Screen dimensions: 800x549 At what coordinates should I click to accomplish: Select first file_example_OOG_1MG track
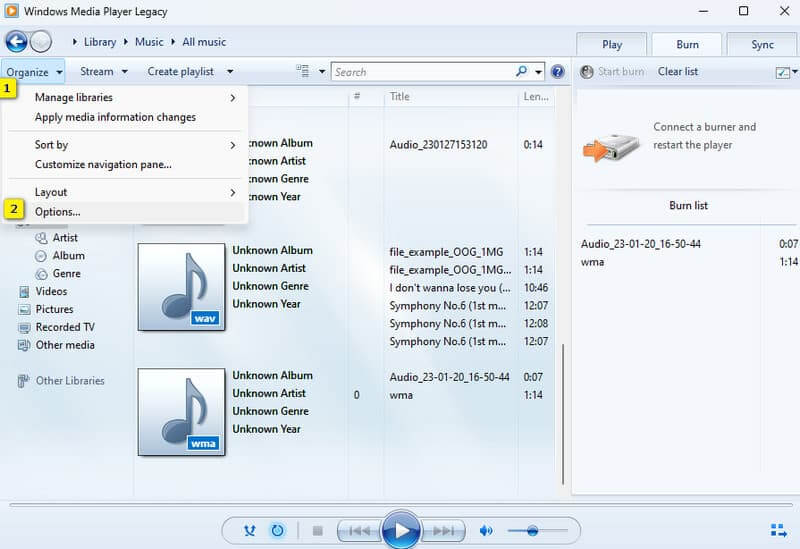(446, 252)
